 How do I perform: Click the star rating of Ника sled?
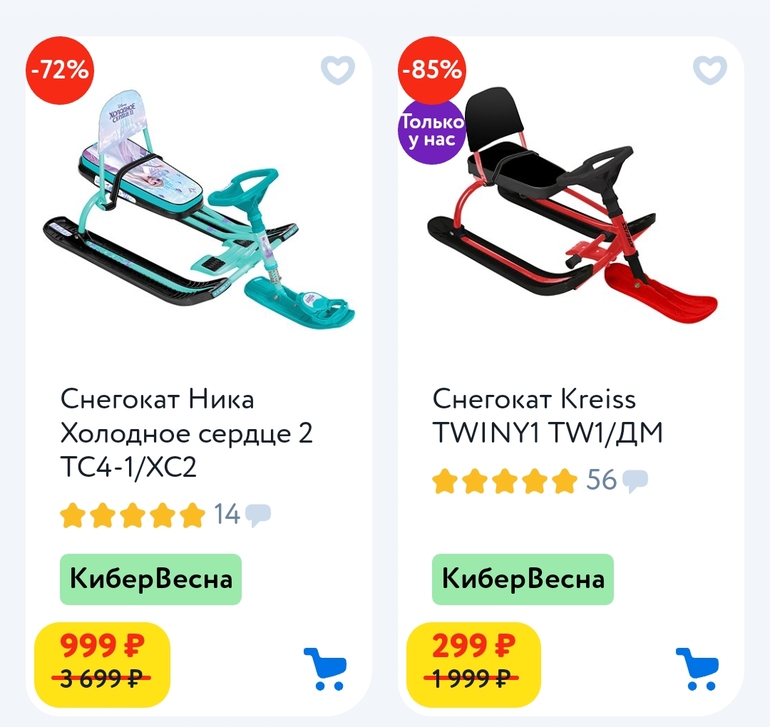tap(133, 515)
